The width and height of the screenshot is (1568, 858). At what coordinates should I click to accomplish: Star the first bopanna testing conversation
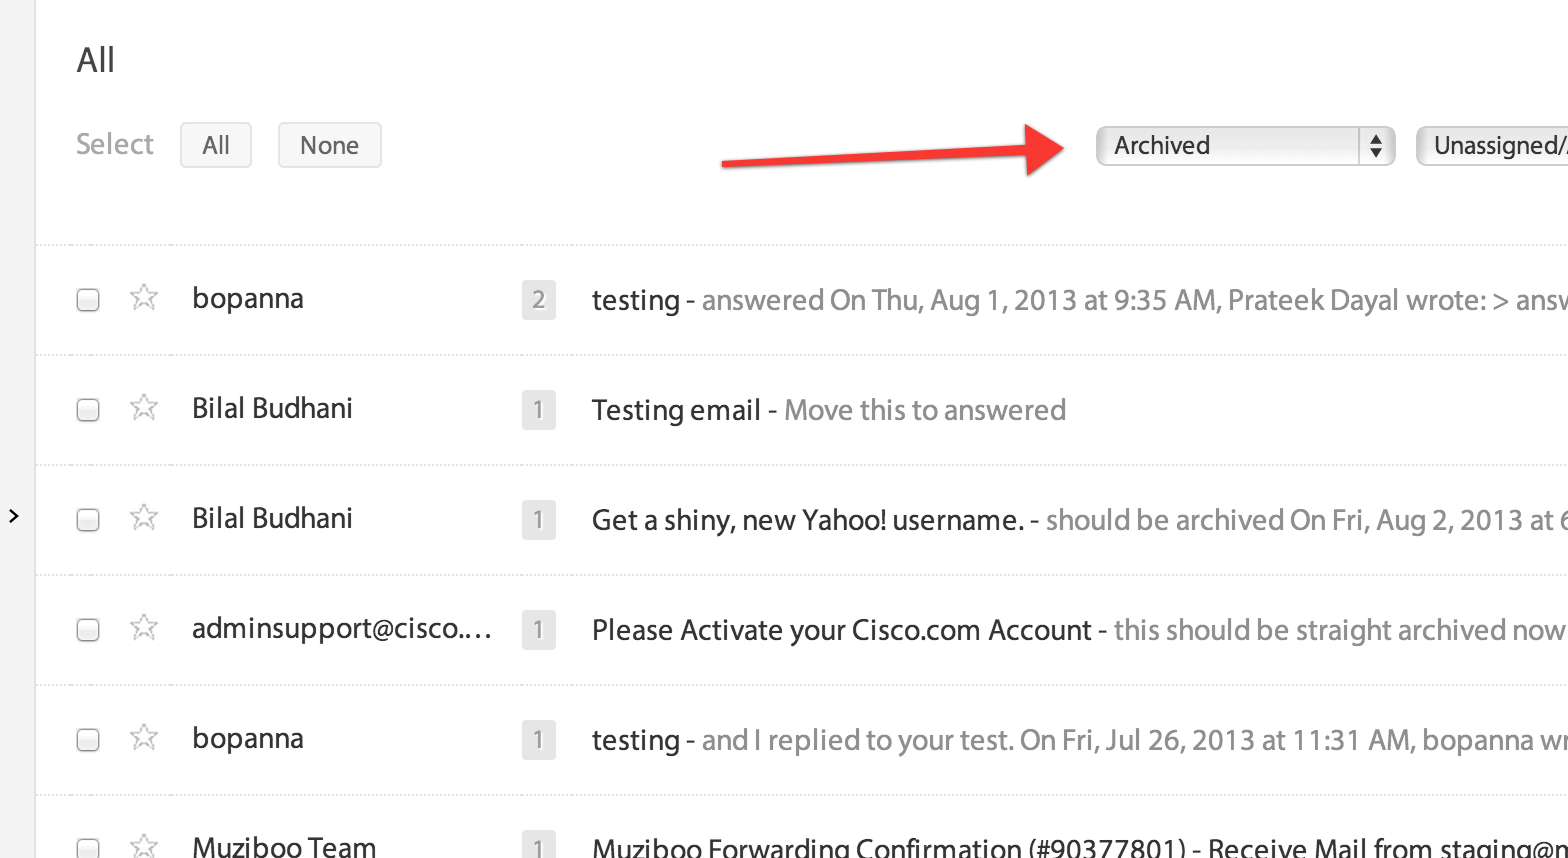144,297
